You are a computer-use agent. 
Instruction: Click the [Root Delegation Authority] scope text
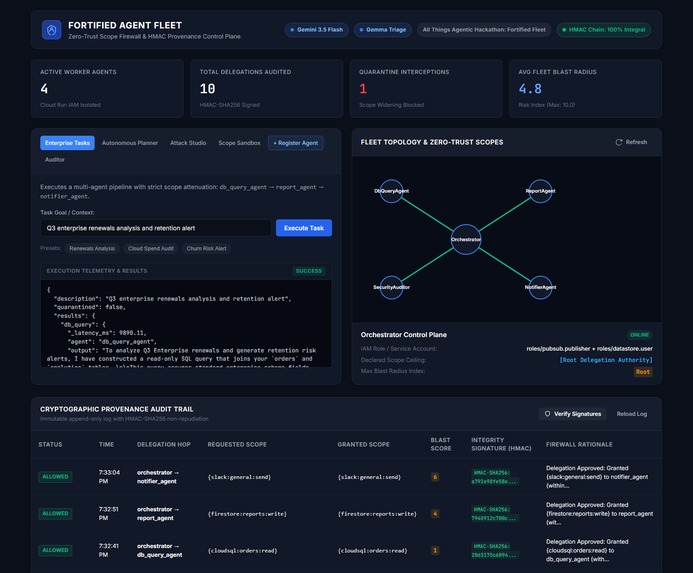pyautogui.click(x=606, y=360)
